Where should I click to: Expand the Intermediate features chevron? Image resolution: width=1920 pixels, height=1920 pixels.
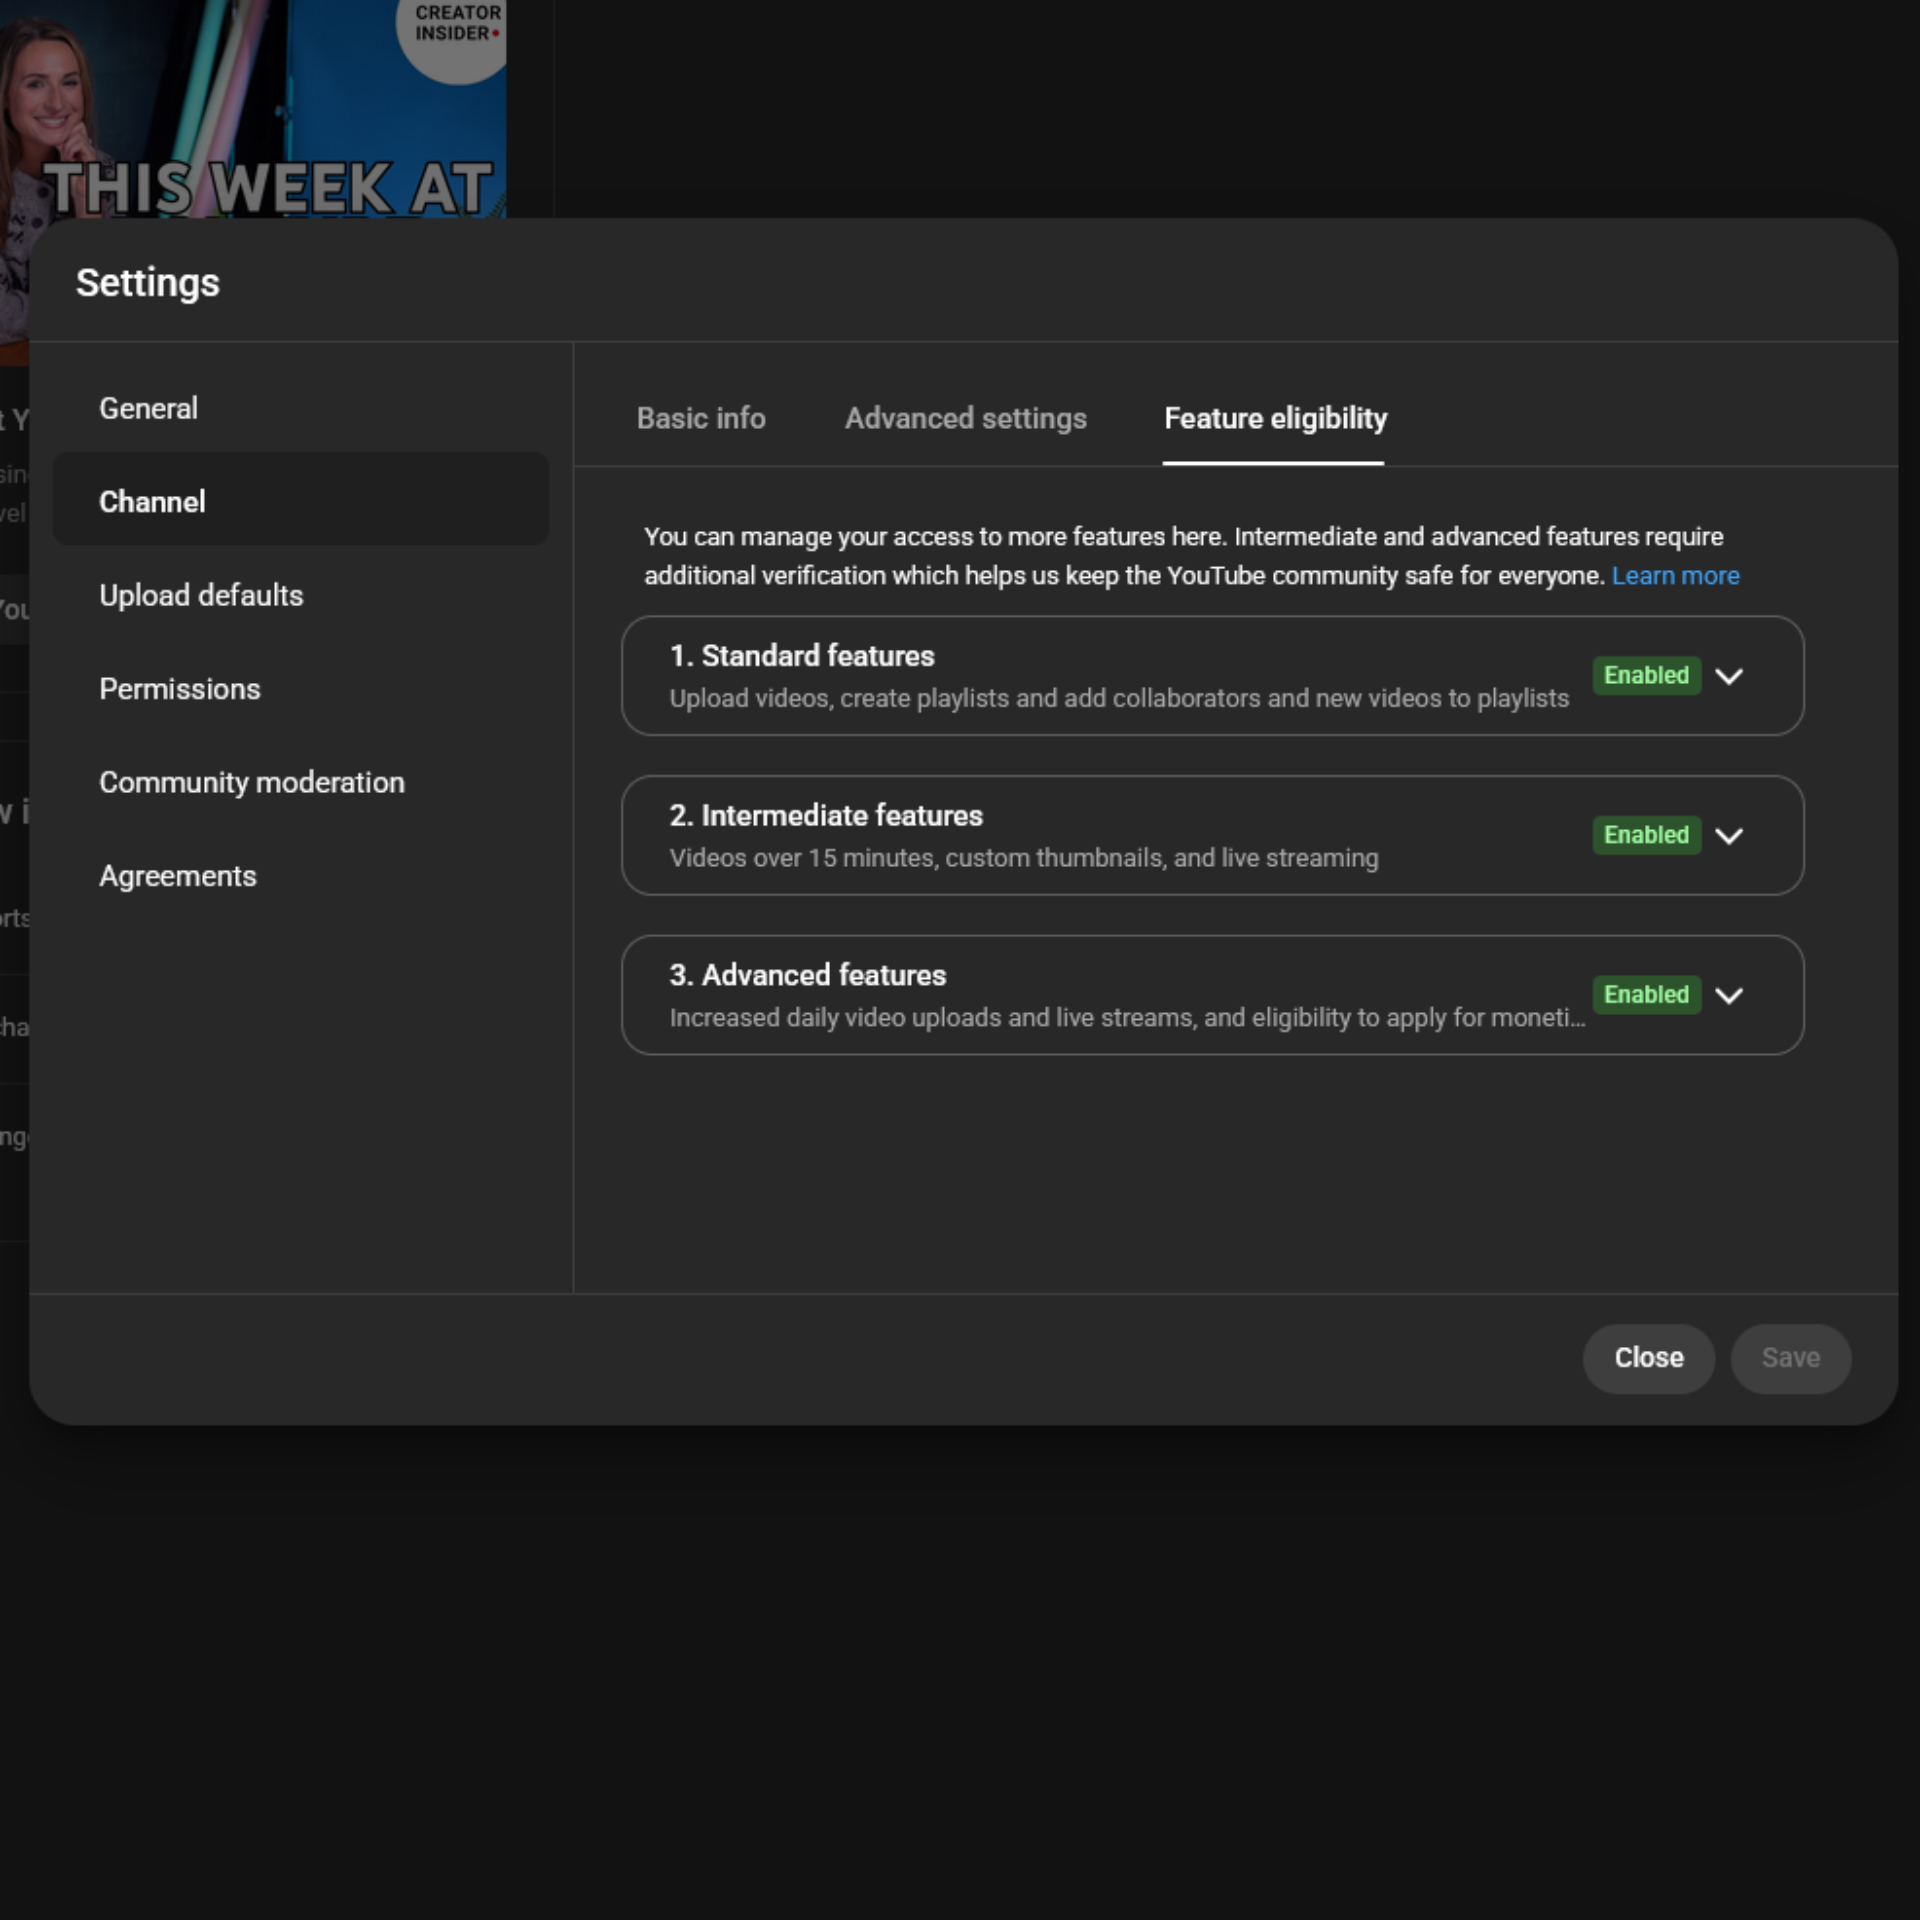tap(1728, 836)
